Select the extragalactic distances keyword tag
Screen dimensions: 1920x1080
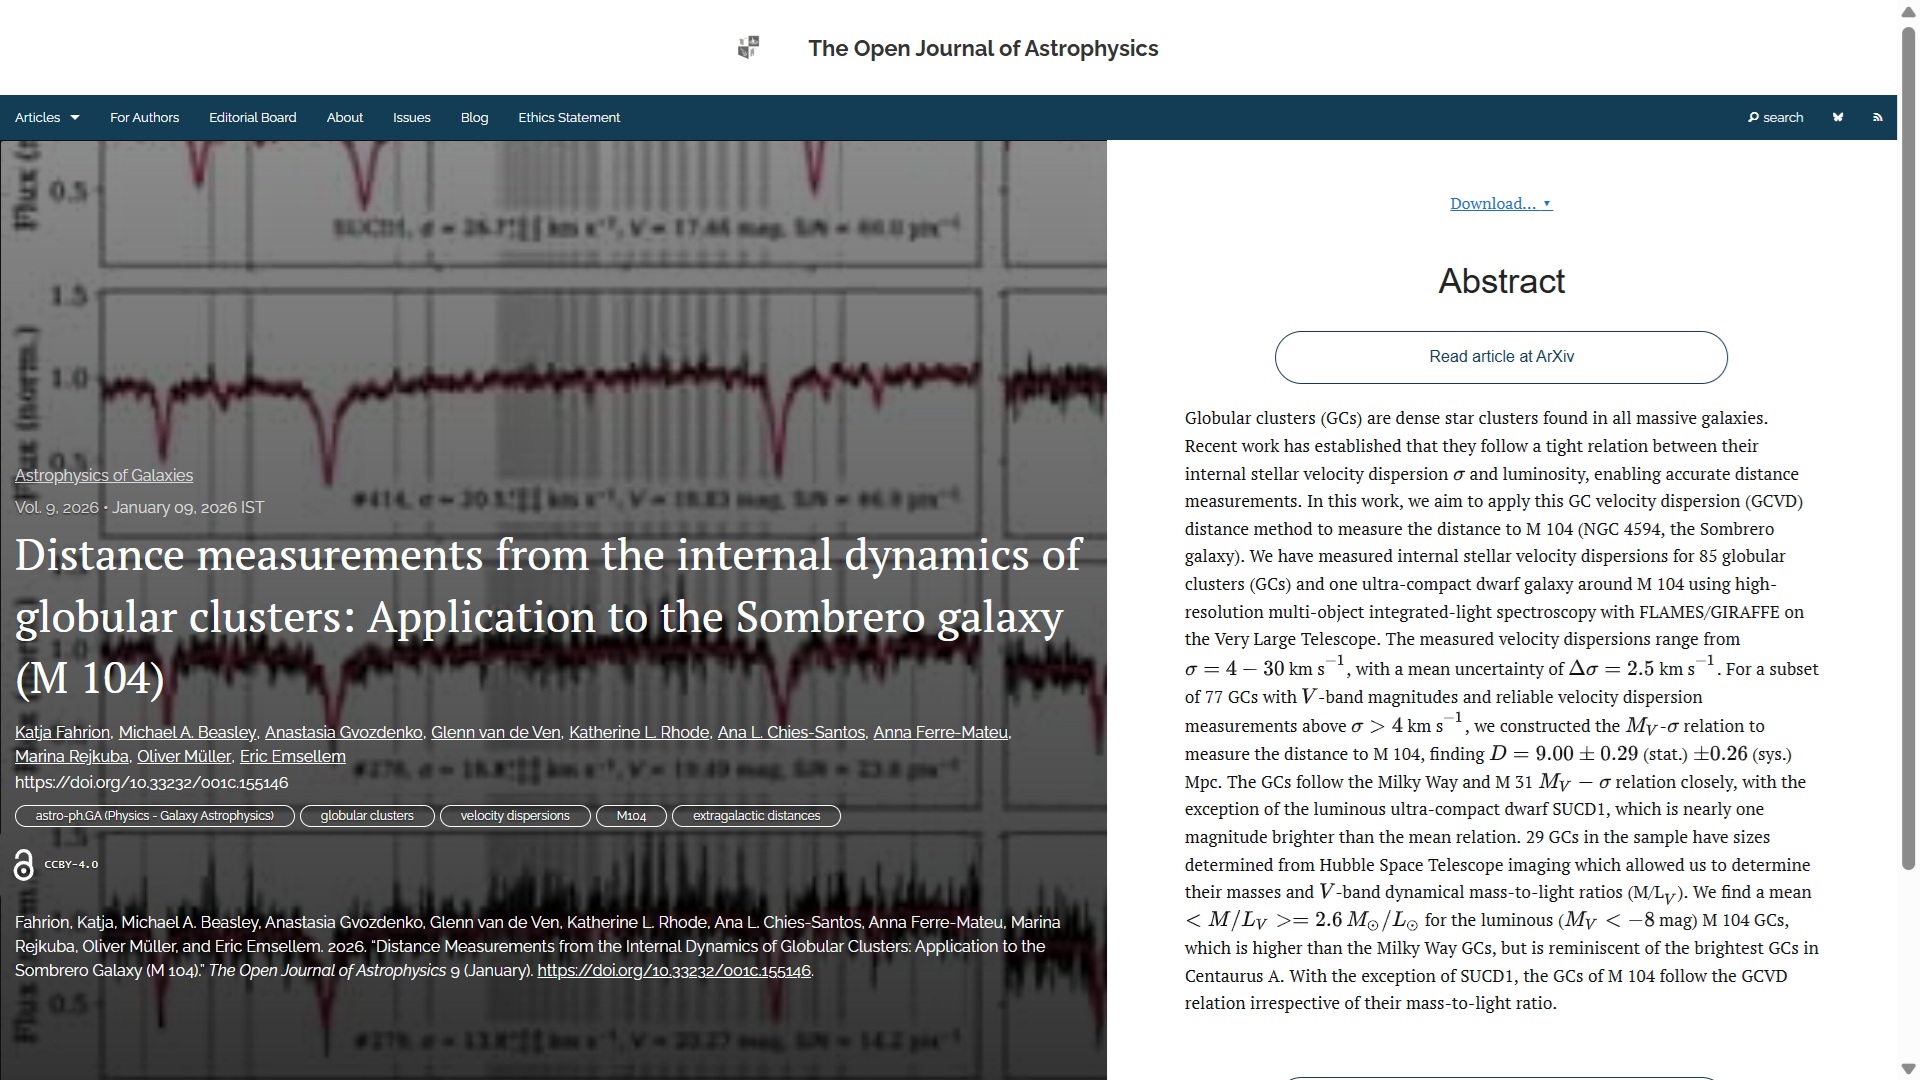tap(756, 816)
